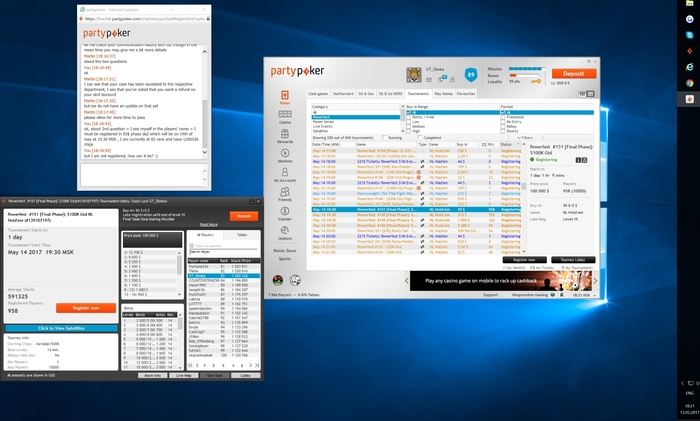Viewport: 700px width, 421px height.
Task: Toggle the Re-Entry format checkbox
Action: pos(503,122)
